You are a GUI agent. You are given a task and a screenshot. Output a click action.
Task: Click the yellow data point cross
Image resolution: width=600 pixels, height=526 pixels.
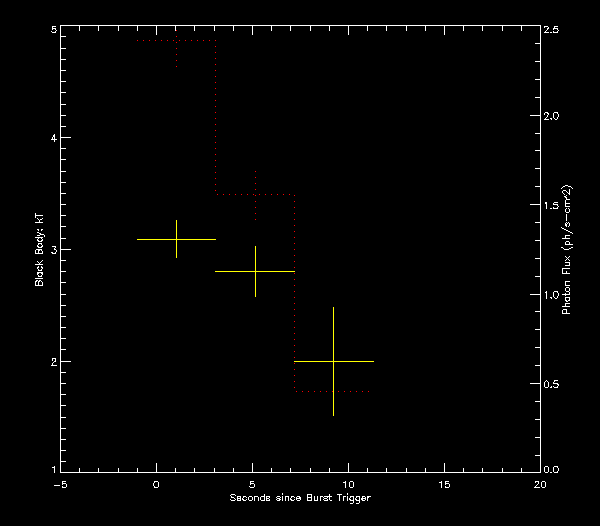click(176, 239)
